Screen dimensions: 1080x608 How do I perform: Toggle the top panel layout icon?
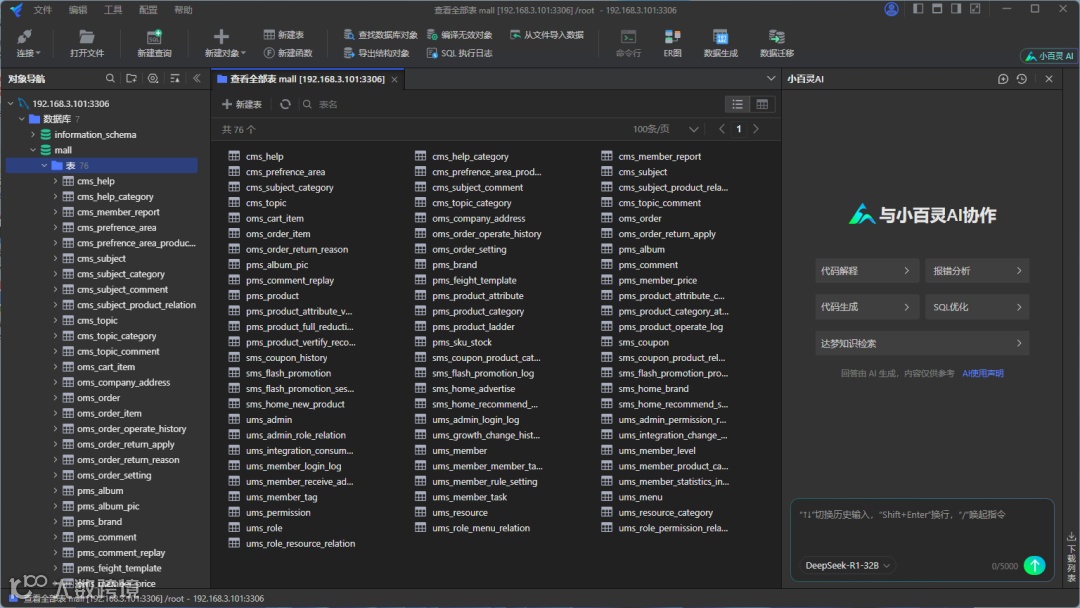point(937,9)
